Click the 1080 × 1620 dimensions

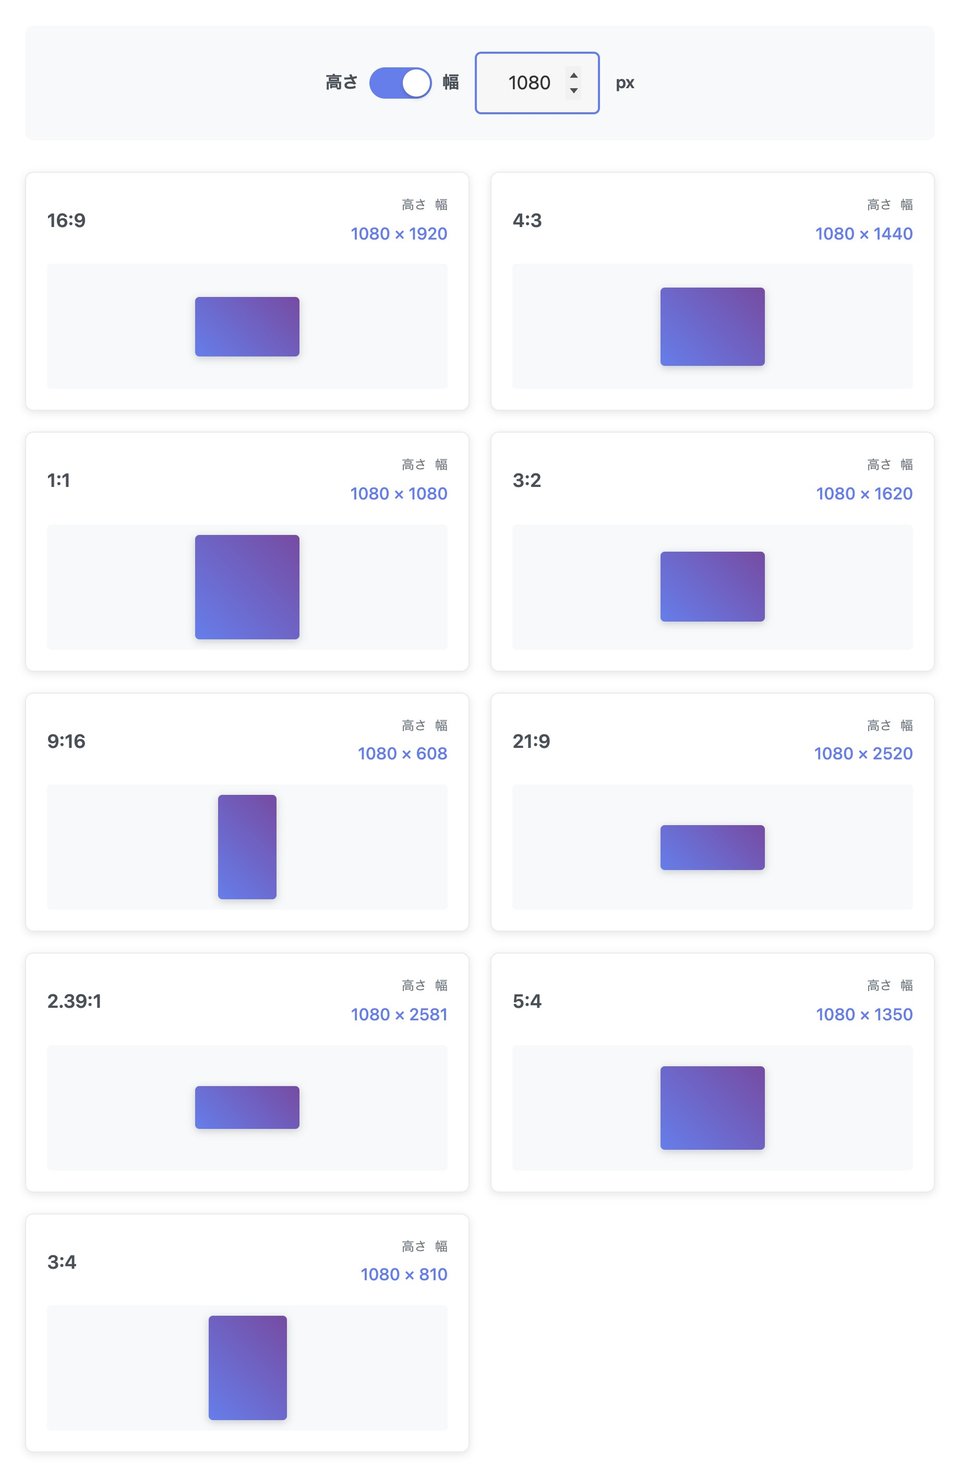(864, 494)
